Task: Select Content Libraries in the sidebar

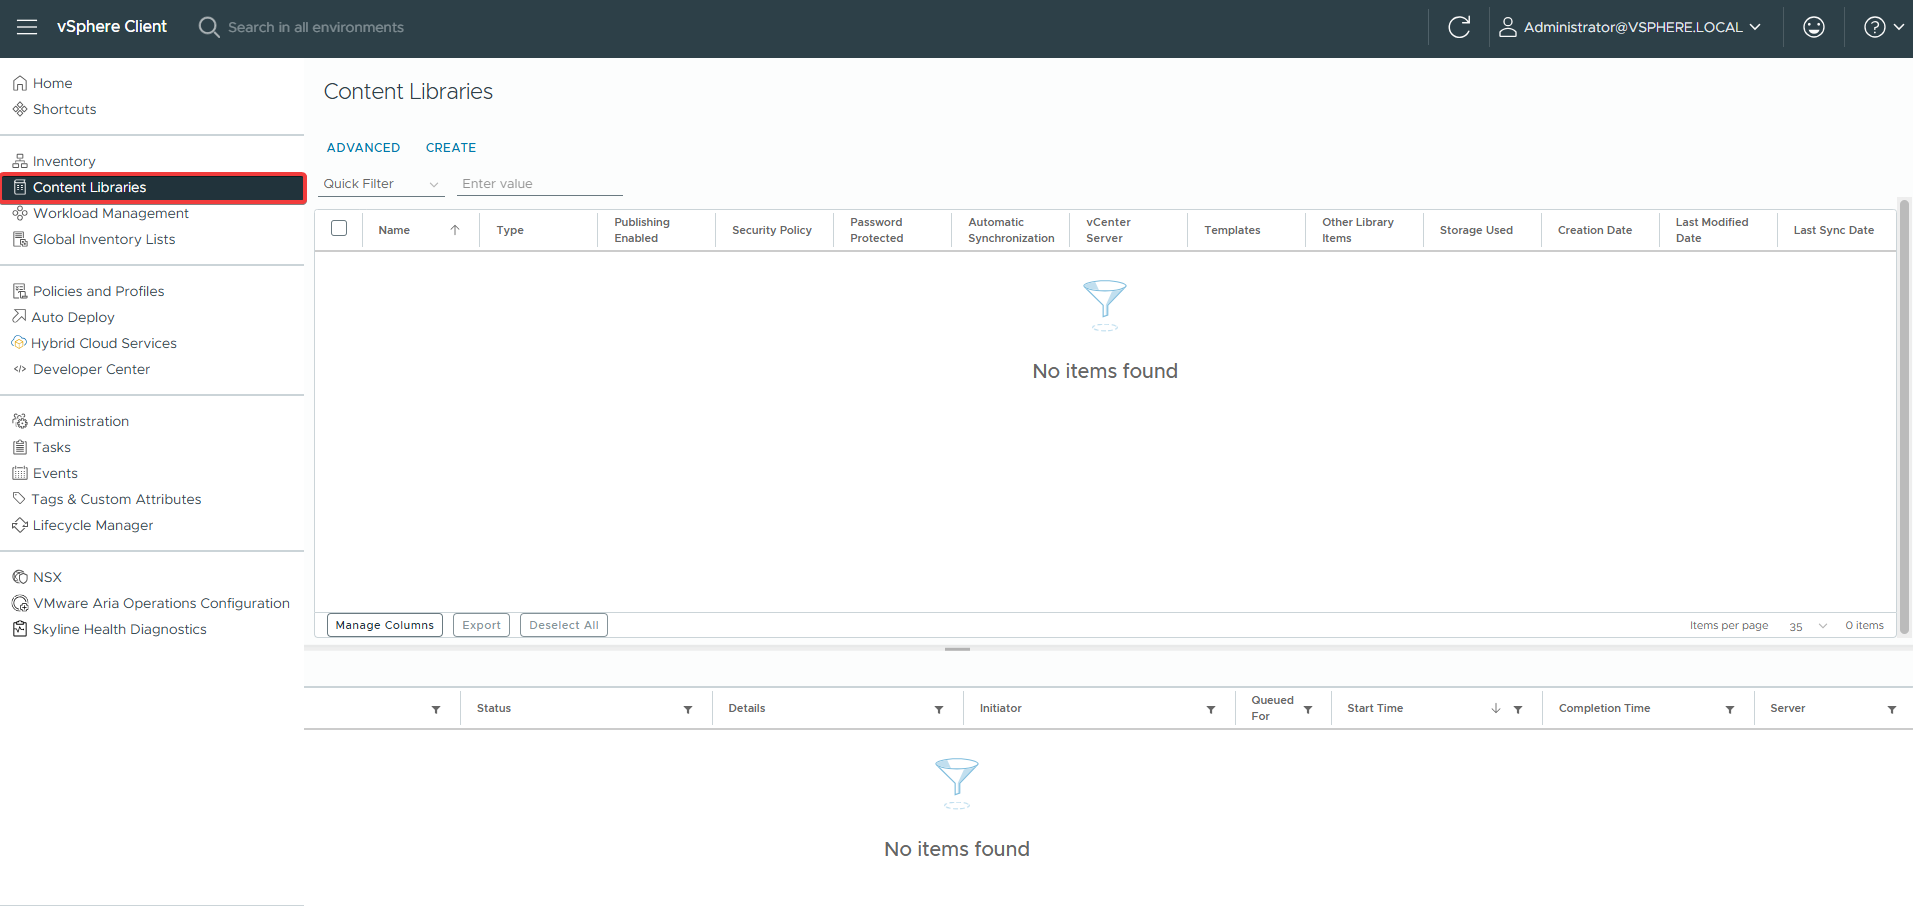Action: (x=153, y=187)
